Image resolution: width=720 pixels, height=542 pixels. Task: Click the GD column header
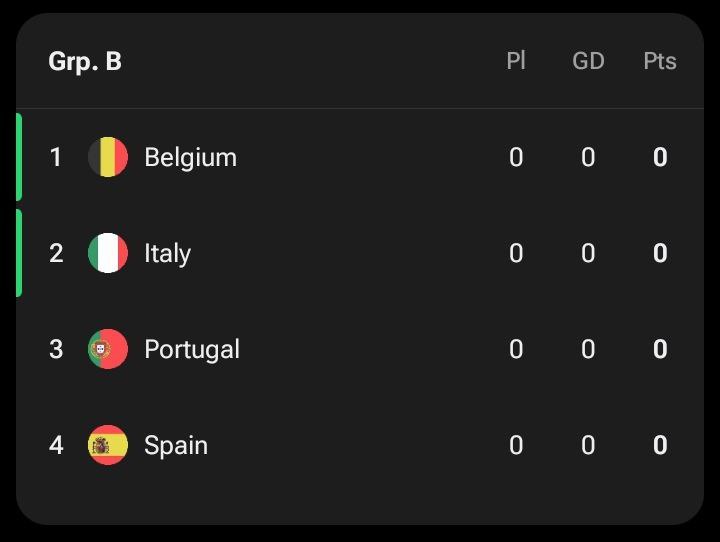click(588, 61)
